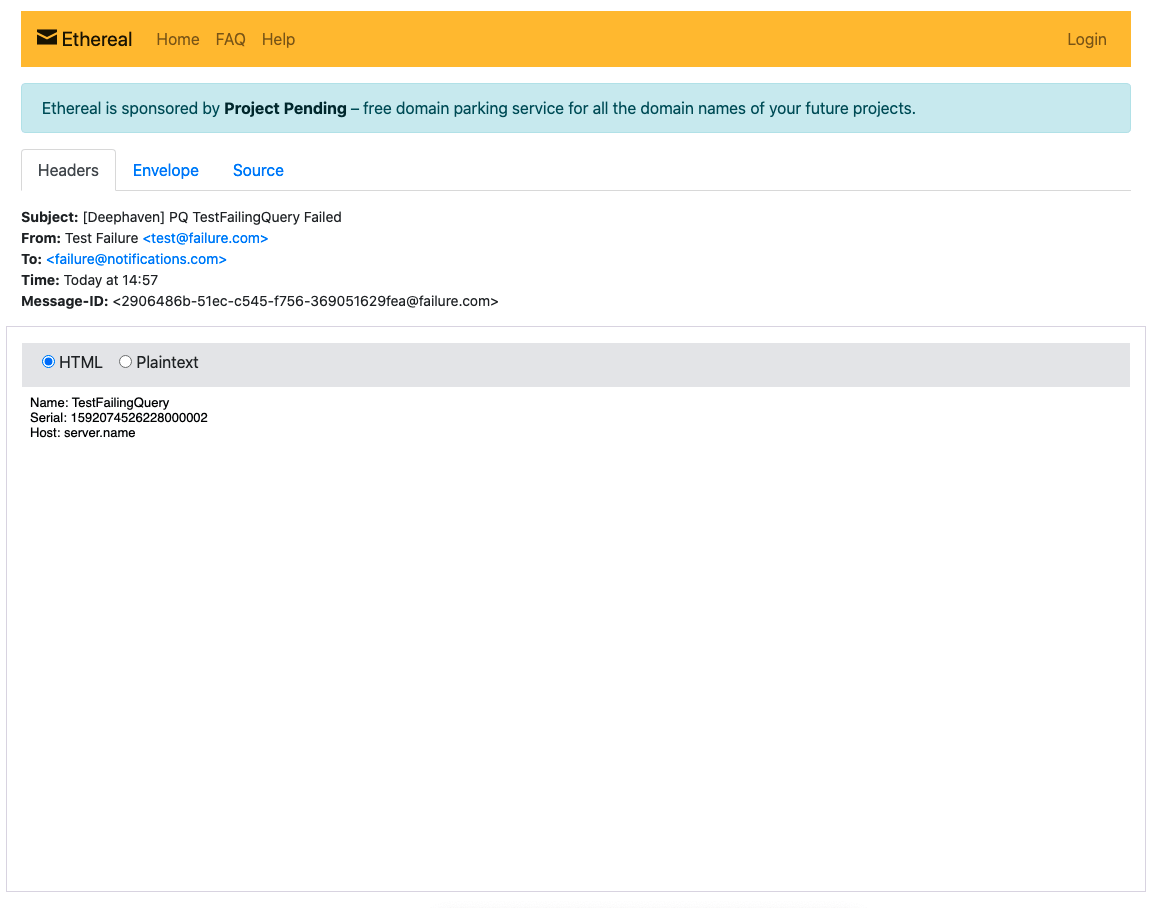Open the Home page
Image resolution: width=1152 pixels, height=908 pixels.
point(178,39)
